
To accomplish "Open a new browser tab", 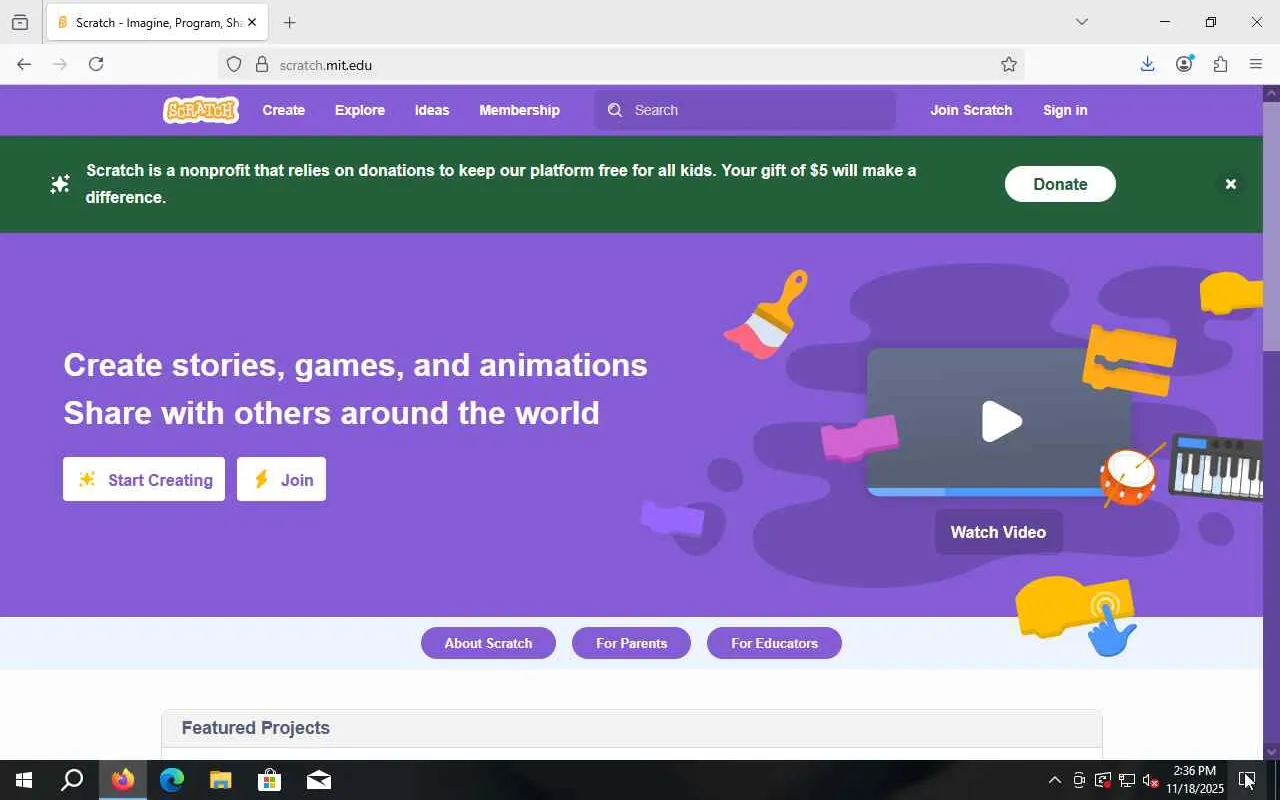I will (x=289, y=22).
